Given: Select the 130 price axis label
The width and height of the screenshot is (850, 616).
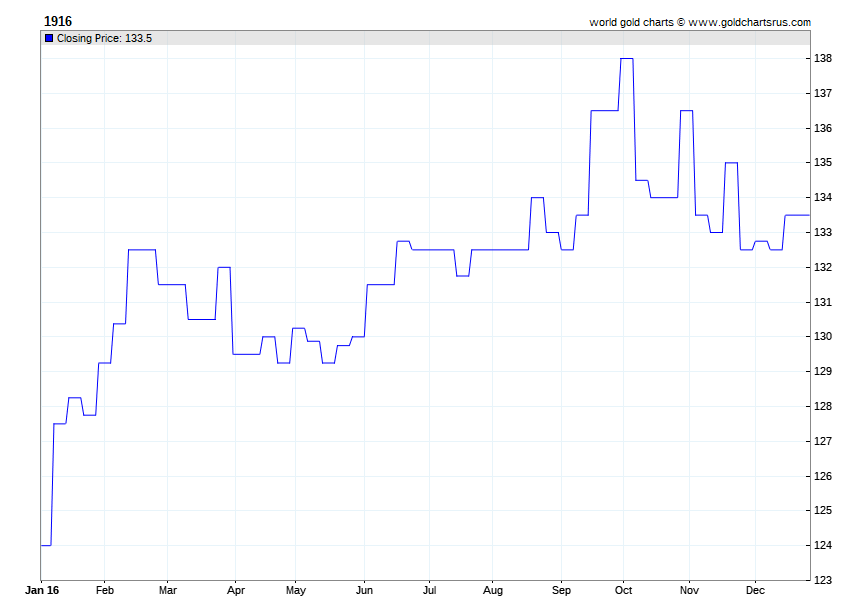Looking at the screenshot, I should pos(824,337).
